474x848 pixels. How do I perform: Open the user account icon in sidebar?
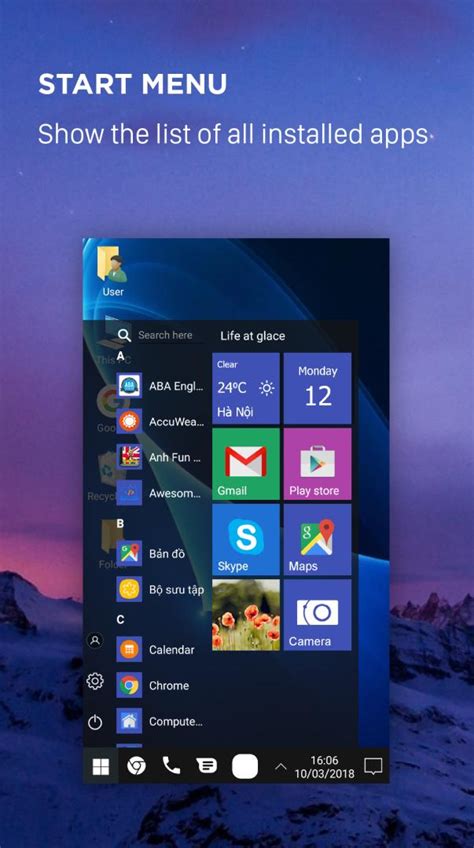pos(95,641)
